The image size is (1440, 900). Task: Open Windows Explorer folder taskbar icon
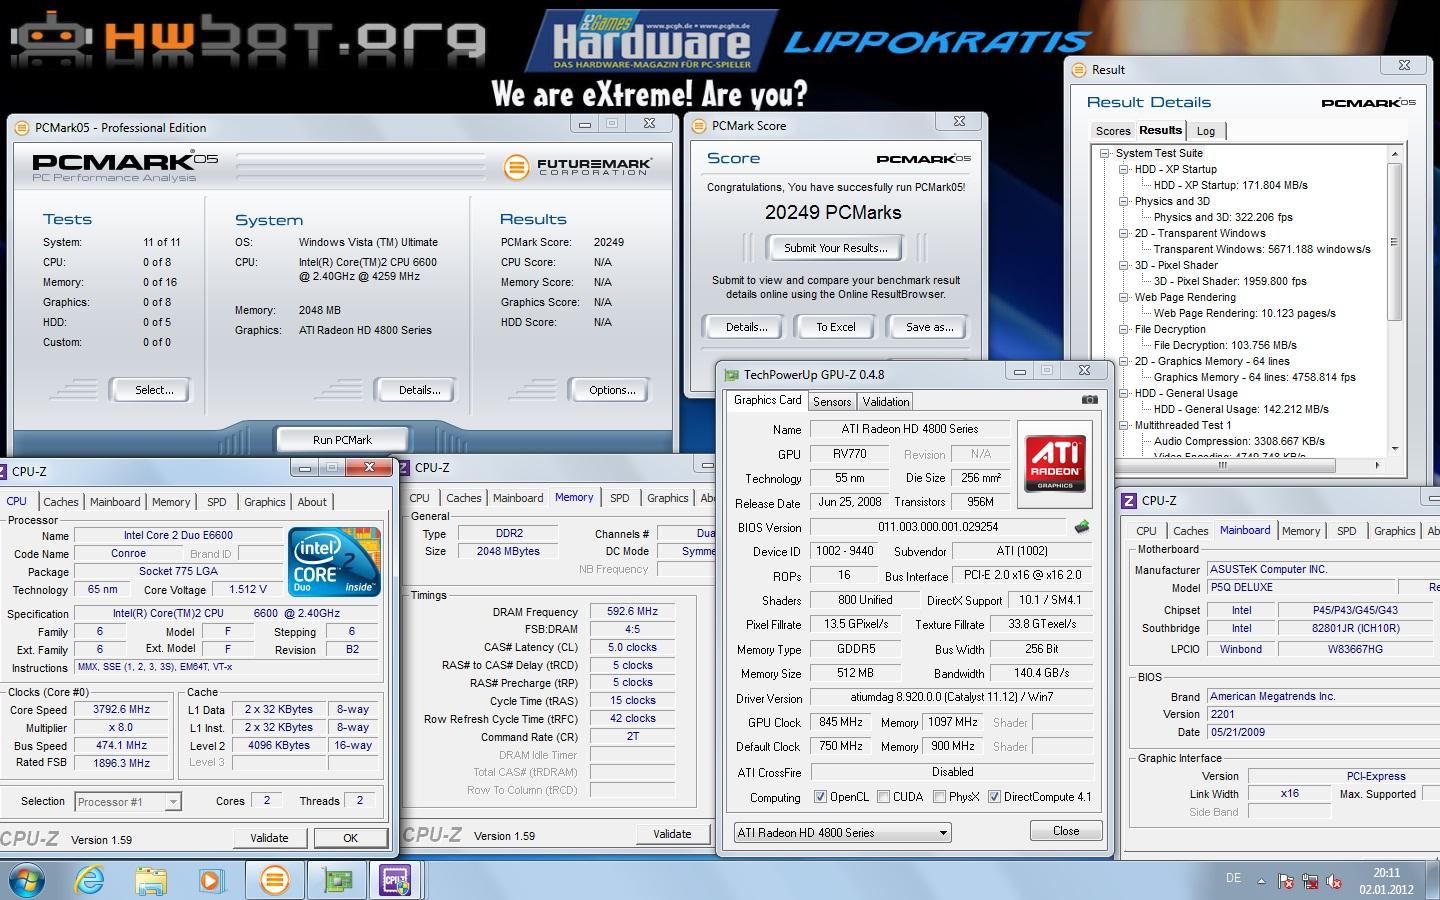pos(151,880)
